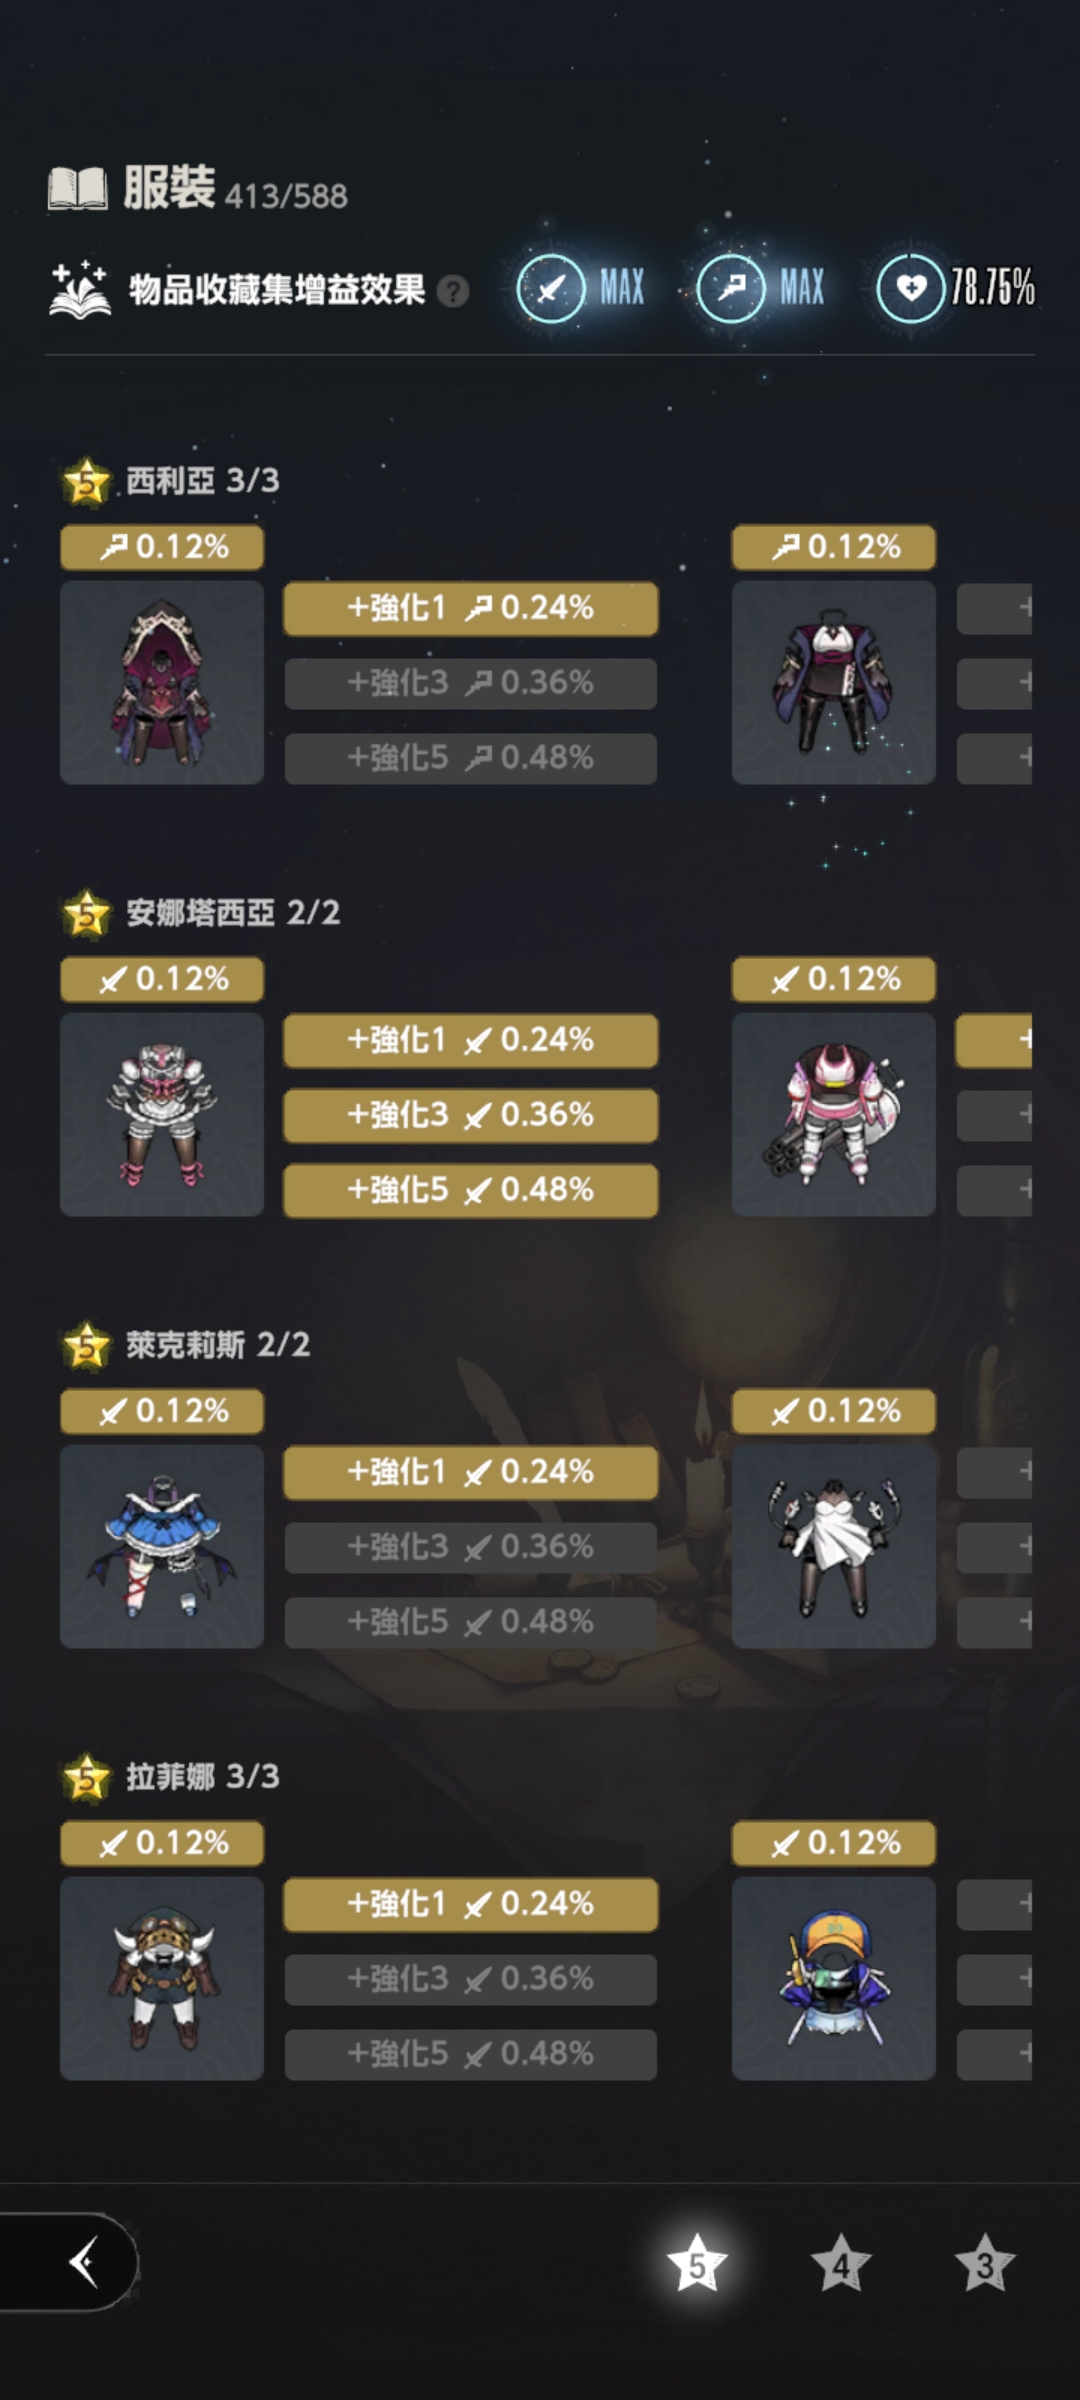This screenshot has width=1080, height=2400.
Task: Switch to the 3-star costume tab
Action: 985,2264
